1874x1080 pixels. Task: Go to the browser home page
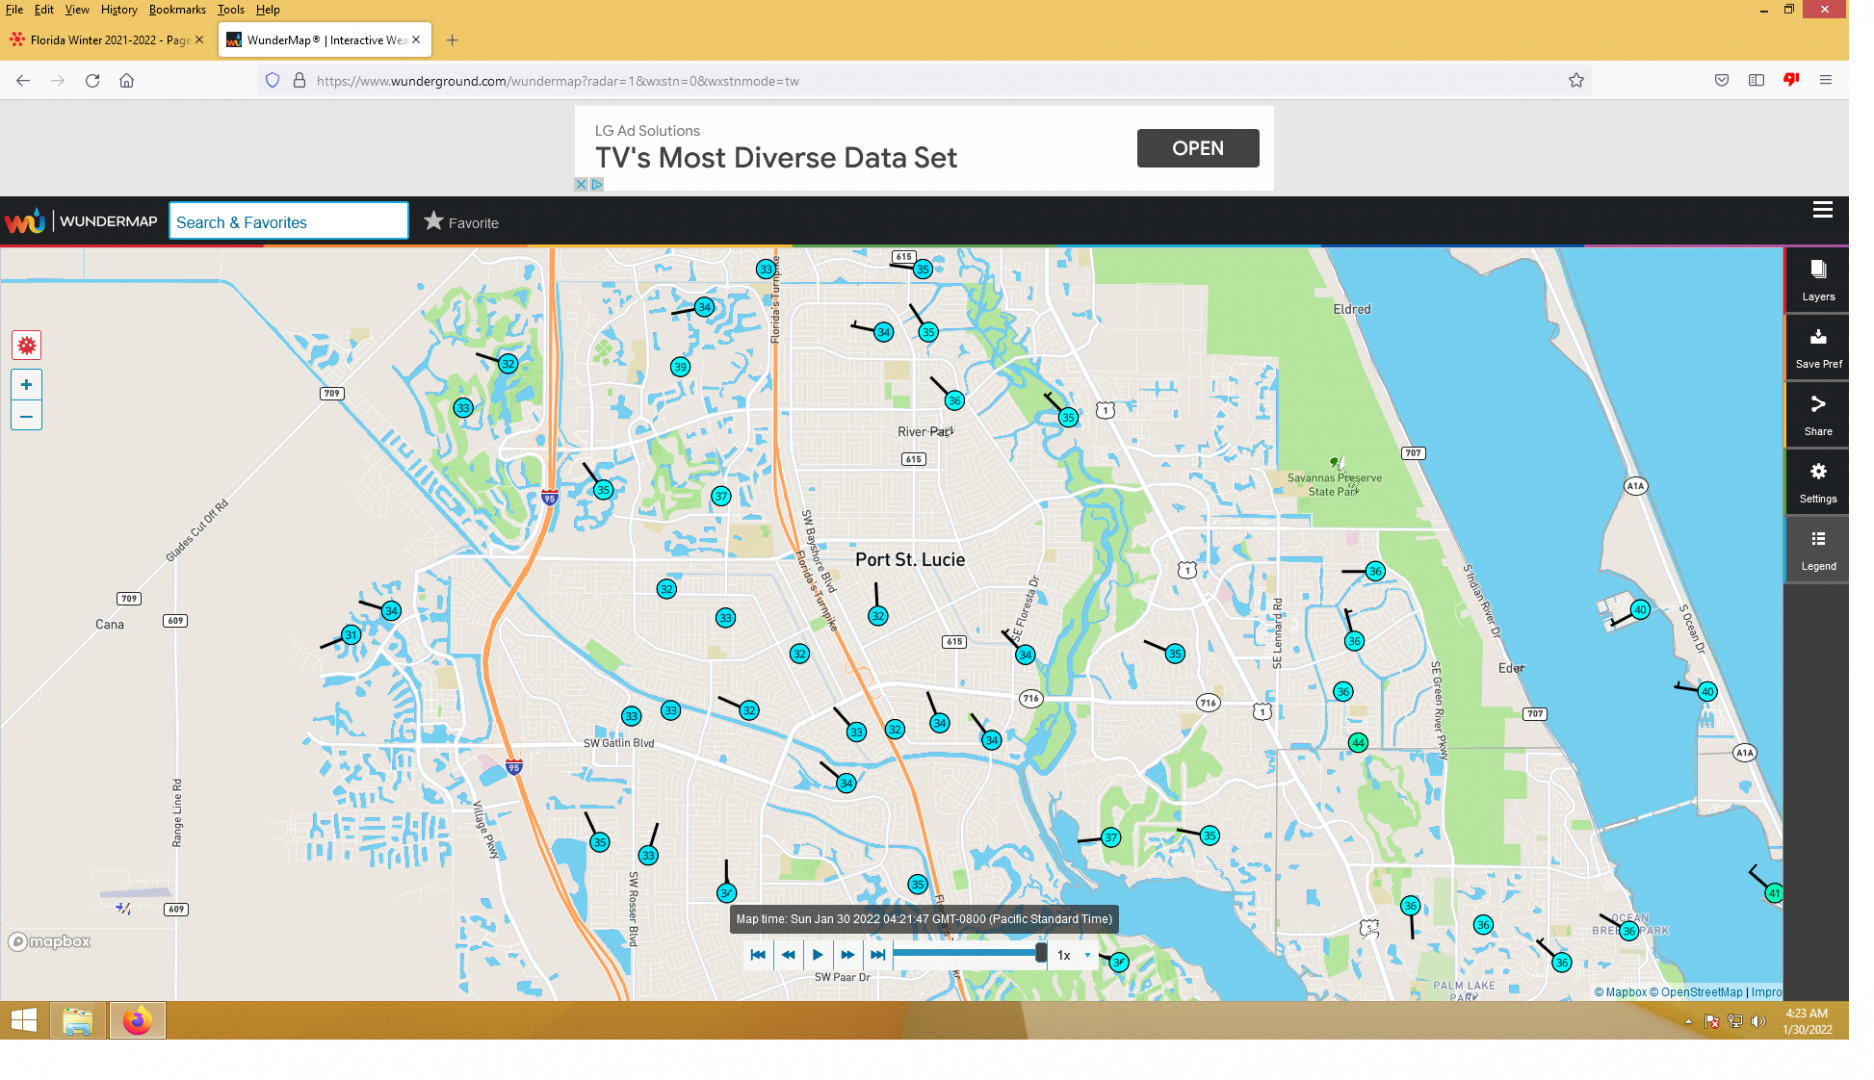pos(128,82)
